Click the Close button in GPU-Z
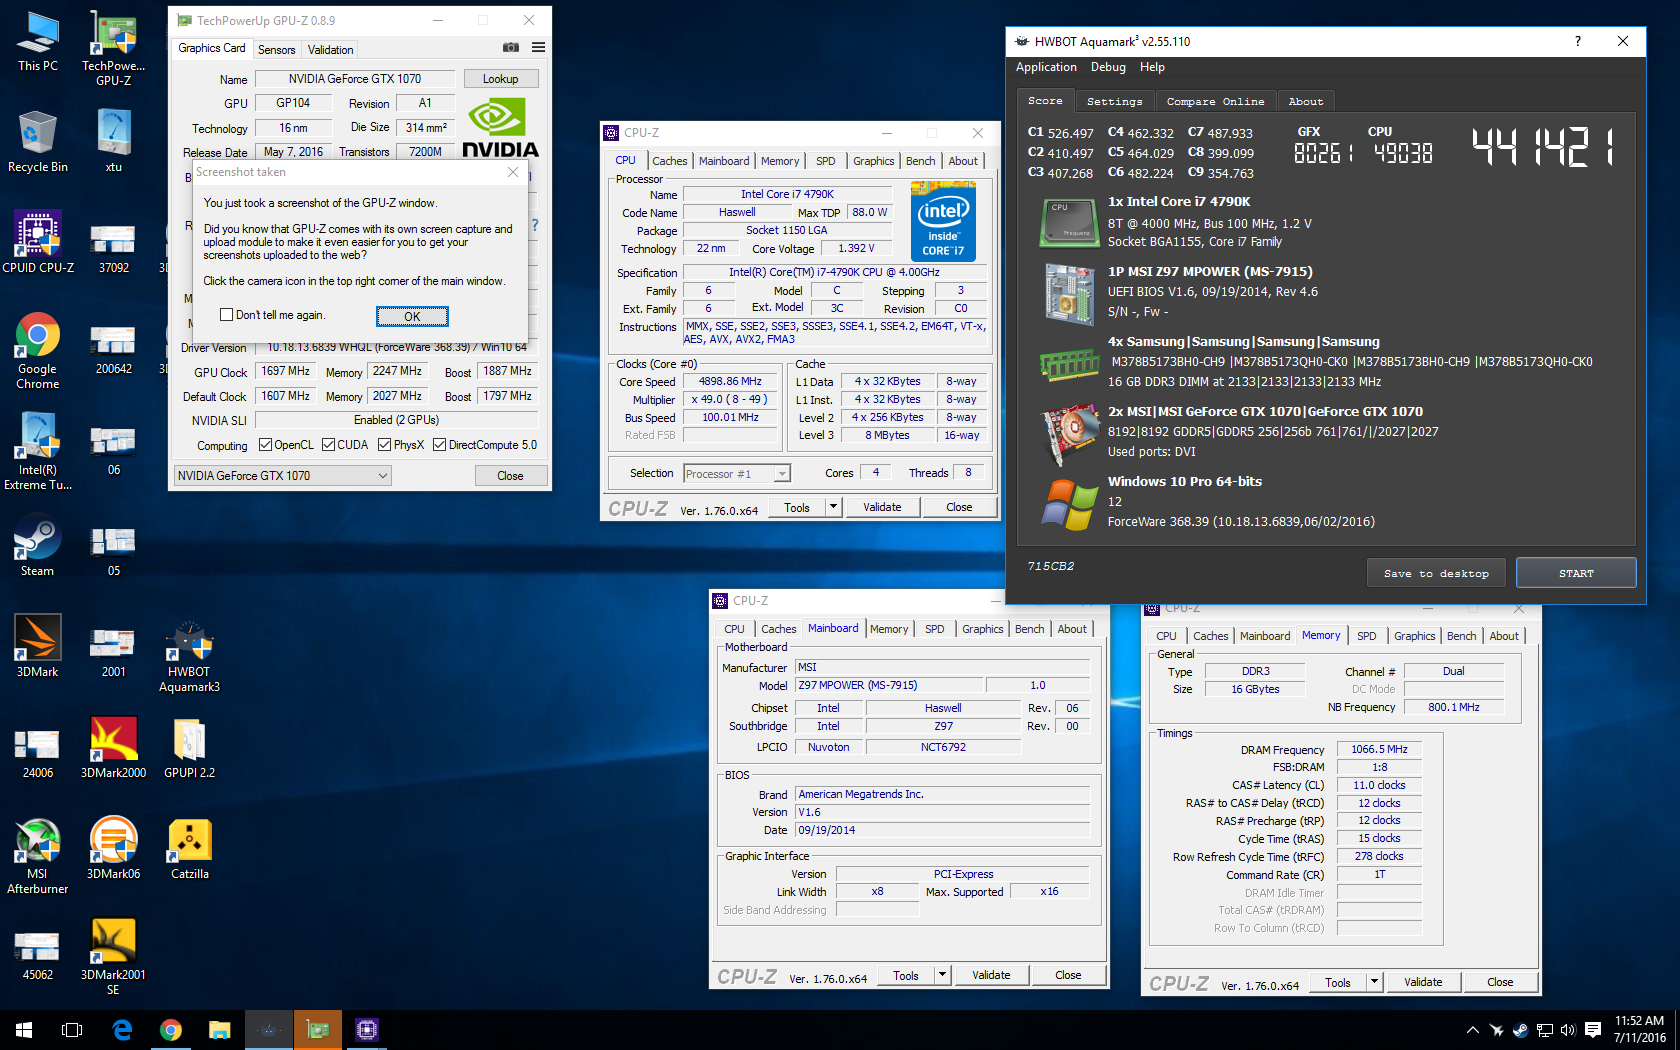The height and width of the screenshot is (1050, 1680). click(510, 476)
